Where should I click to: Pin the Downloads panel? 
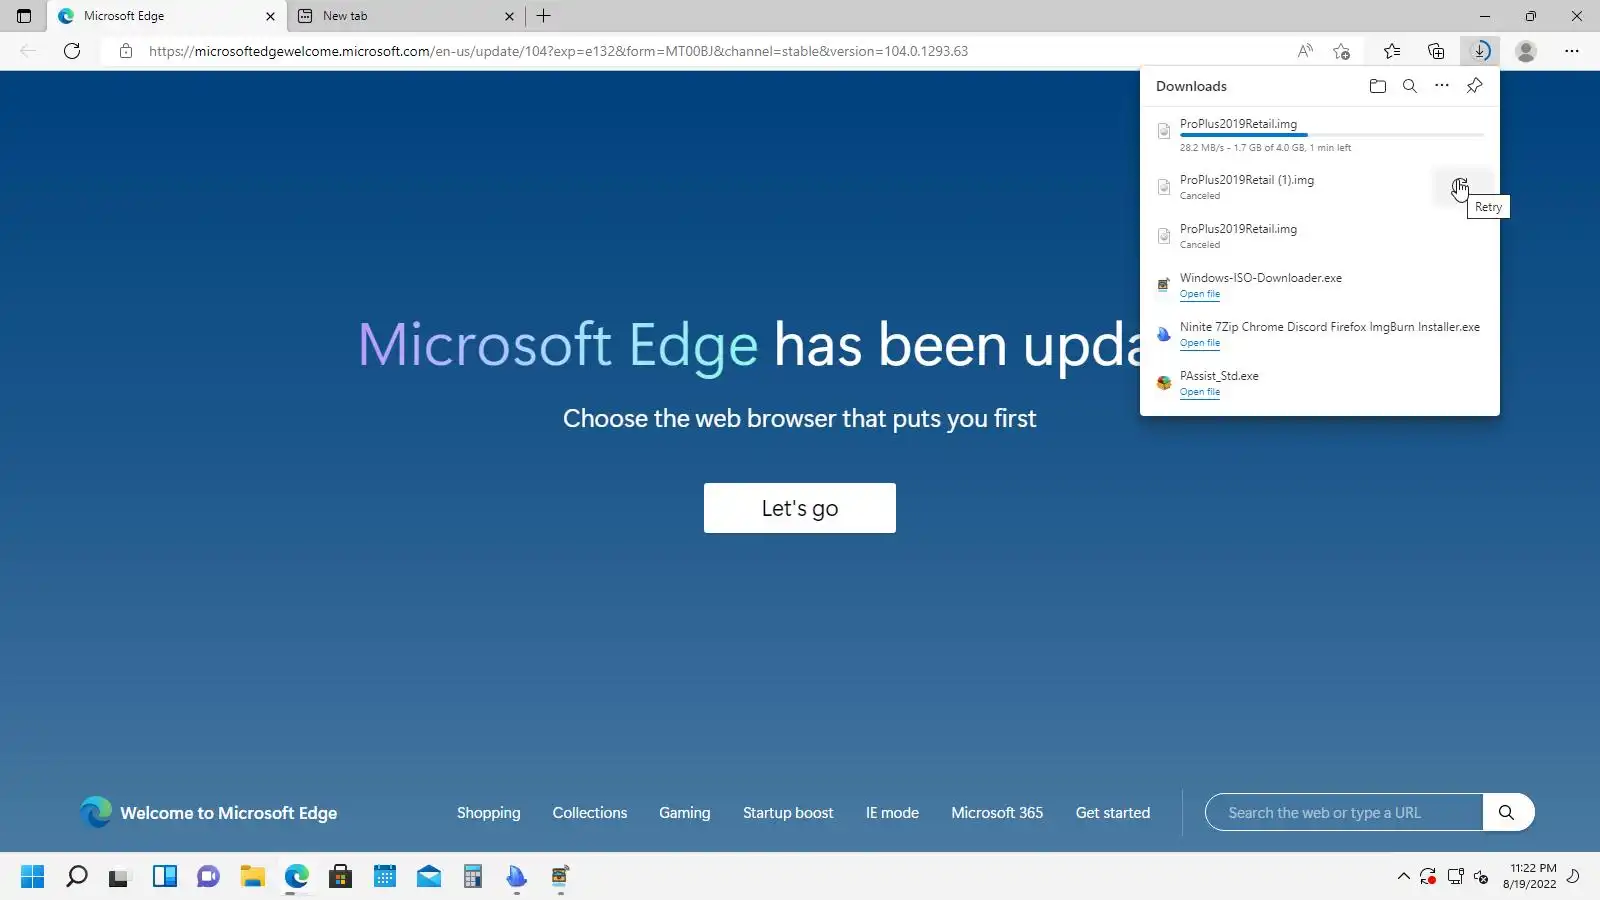(1474, 86)
